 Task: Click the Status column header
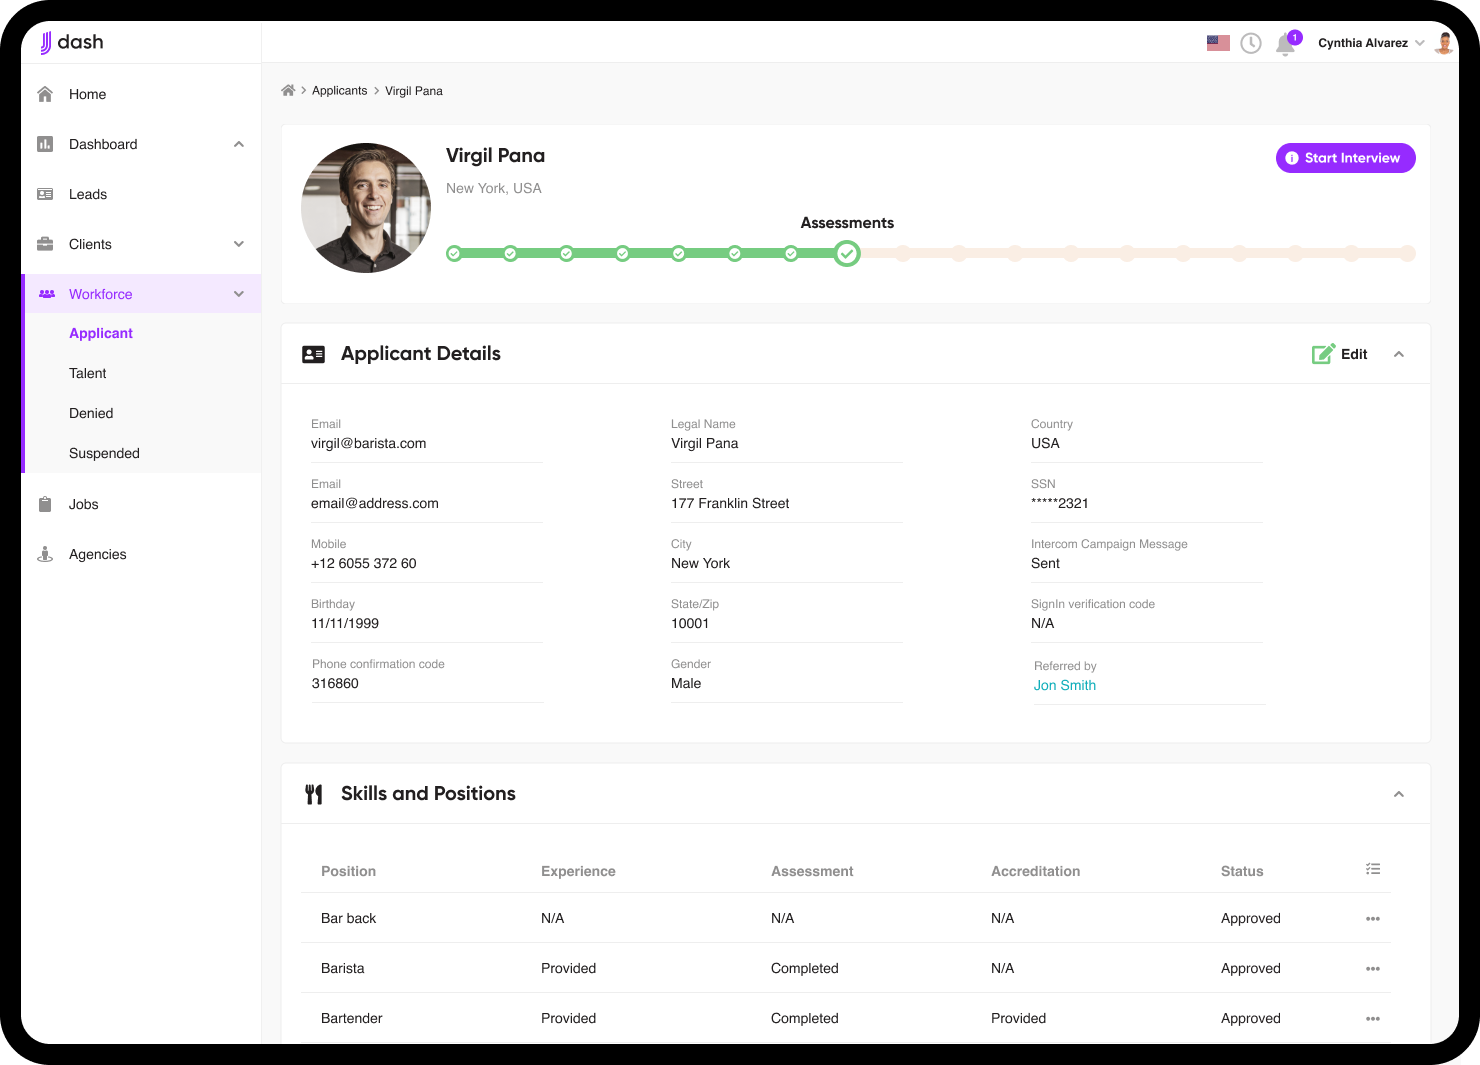1242,871
